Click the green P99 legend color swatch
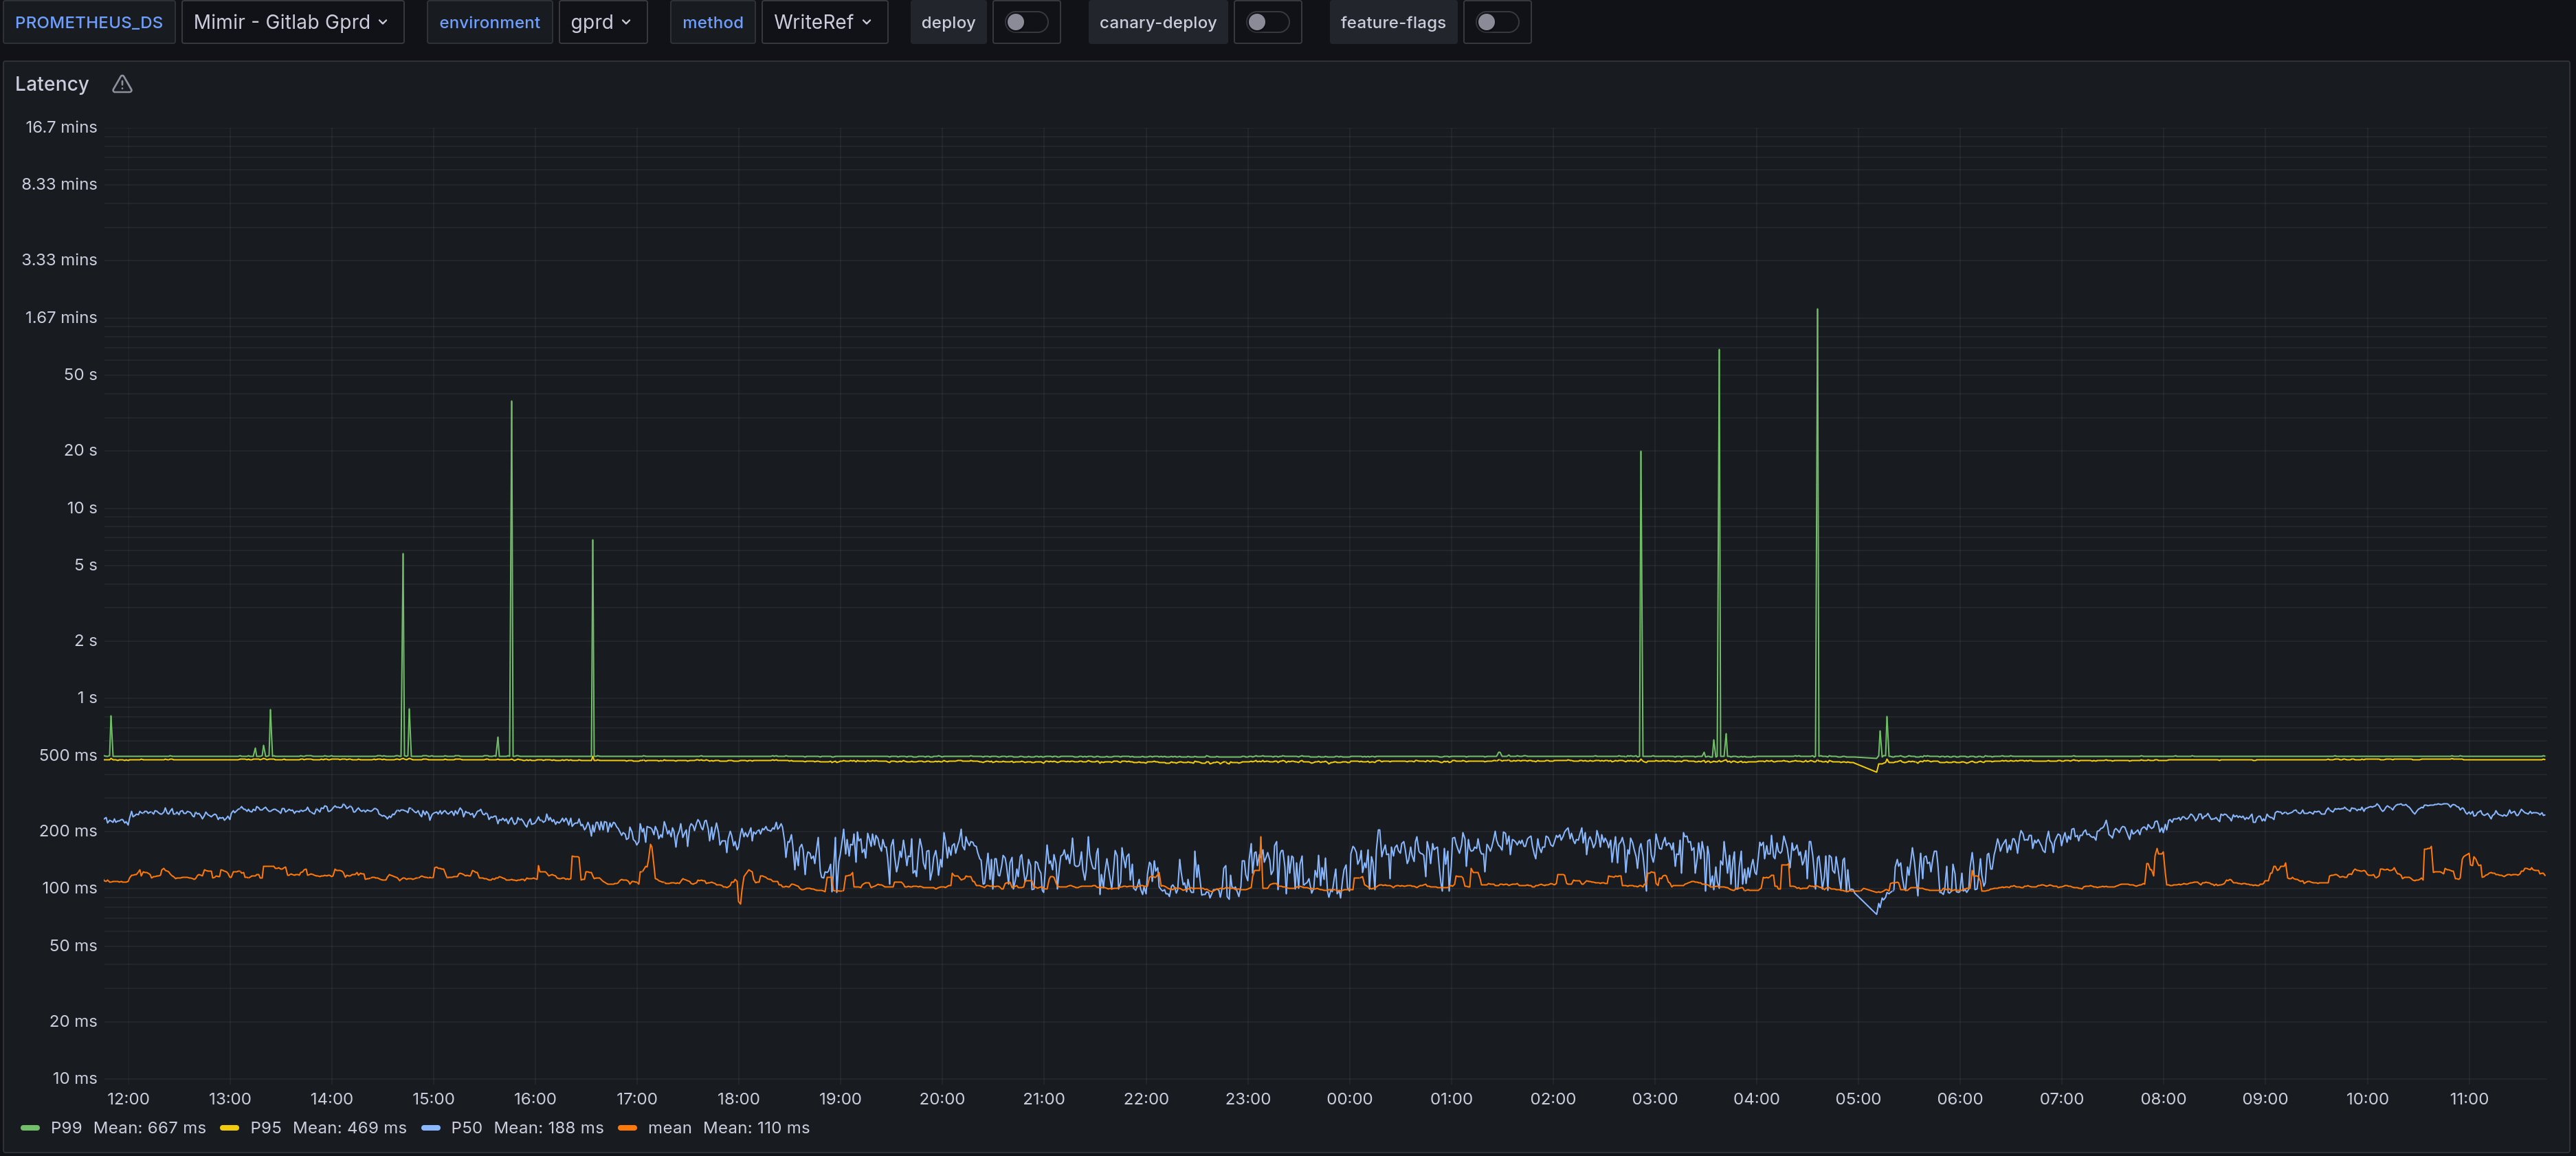 click(30, 1128)
